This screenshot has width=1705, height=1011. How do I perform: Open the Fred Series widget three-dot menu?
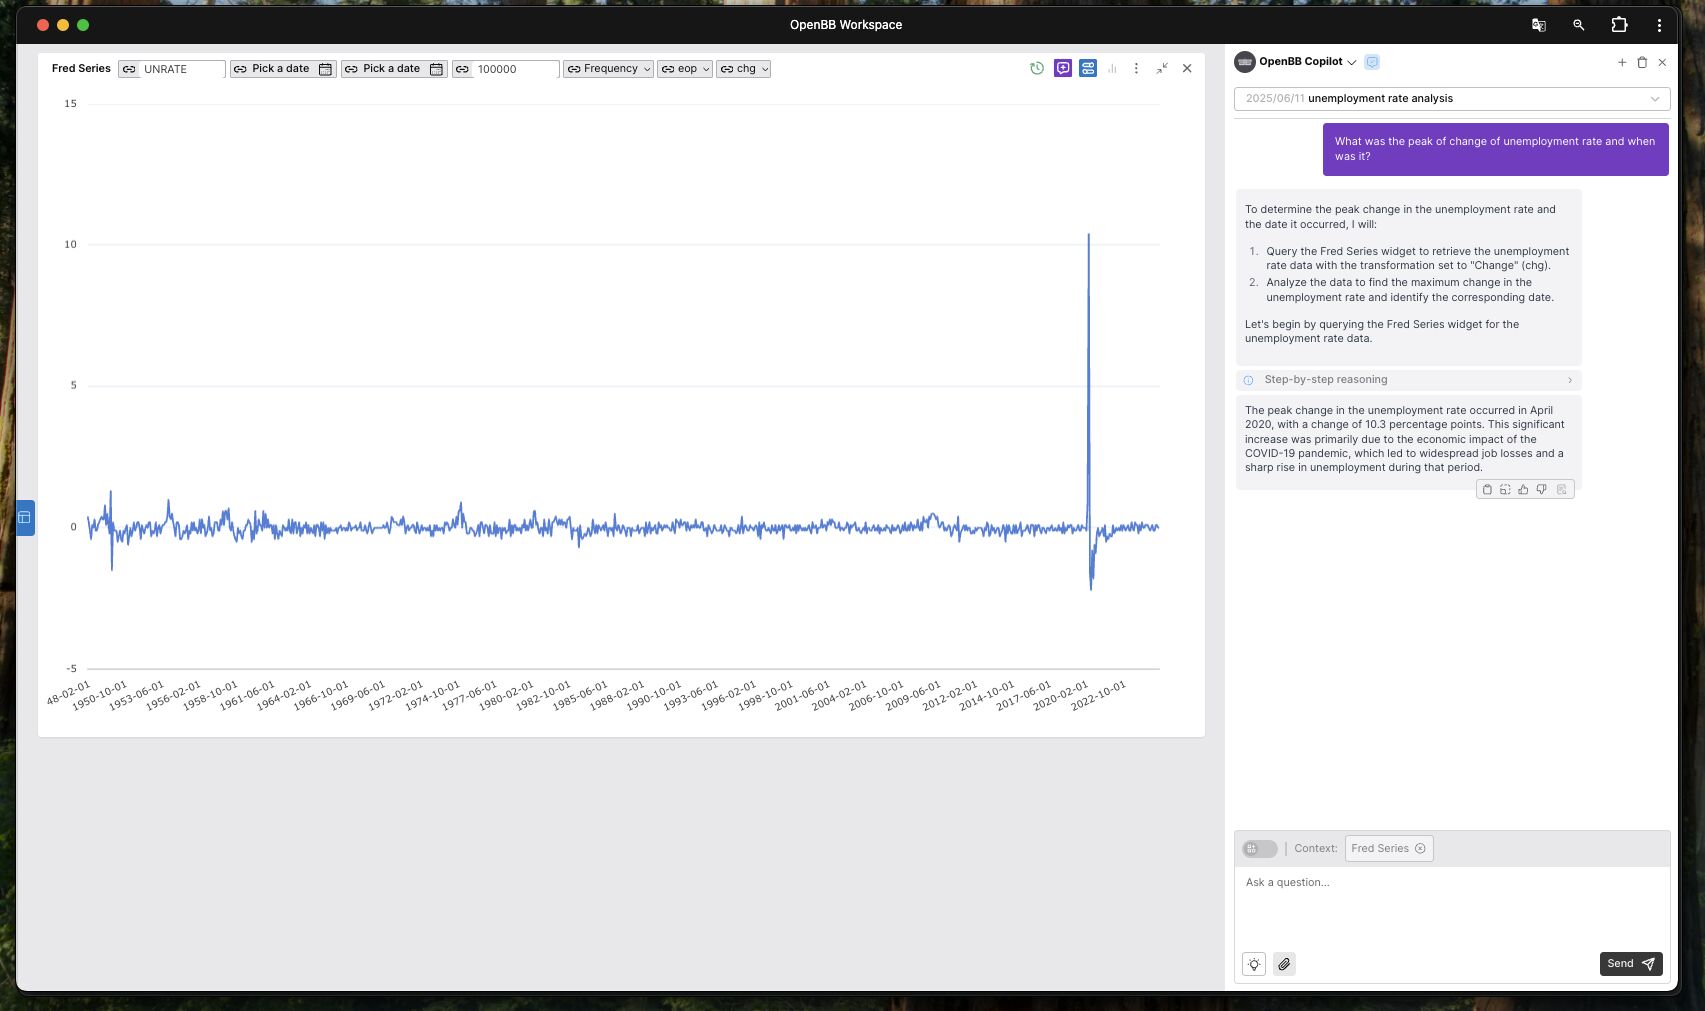pyautogui.click(x=1136, y=68)
